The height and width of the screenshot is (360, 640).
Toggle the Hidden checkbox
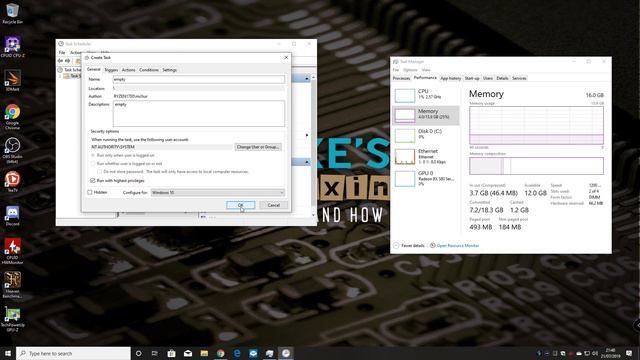90,192
